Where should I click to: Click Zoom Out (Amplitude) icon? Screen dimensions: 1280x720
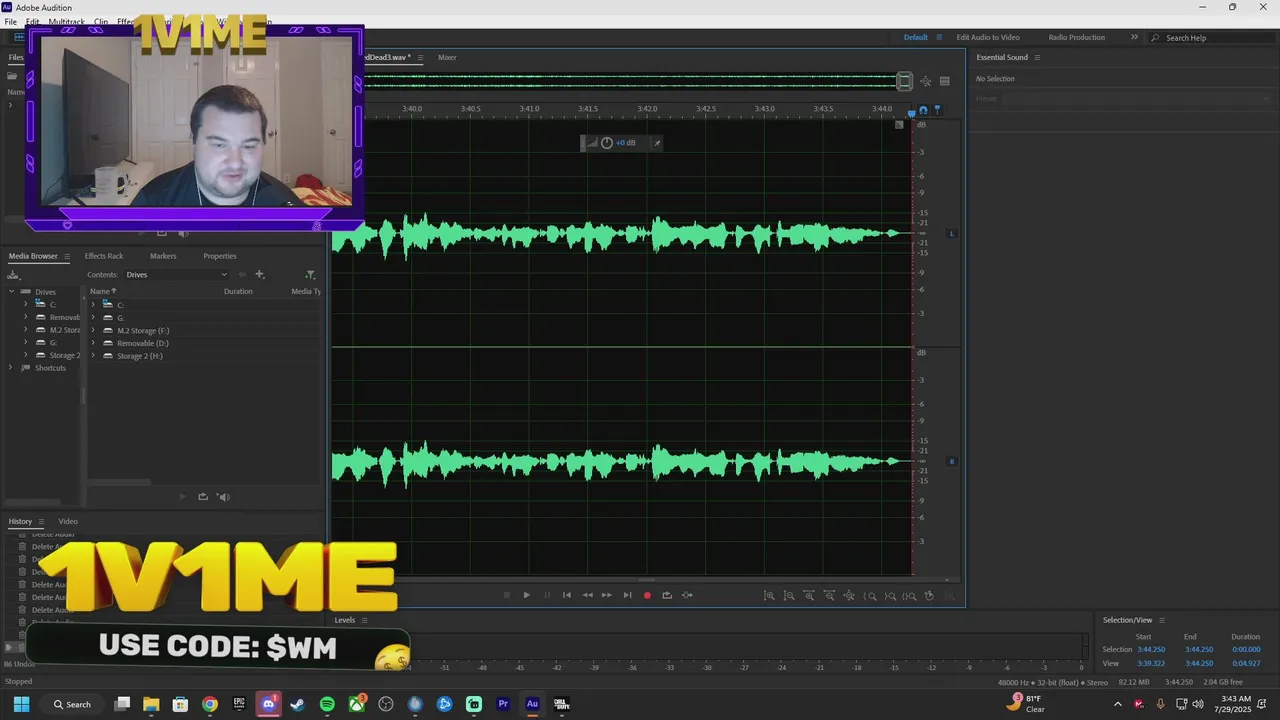(789, 596)
